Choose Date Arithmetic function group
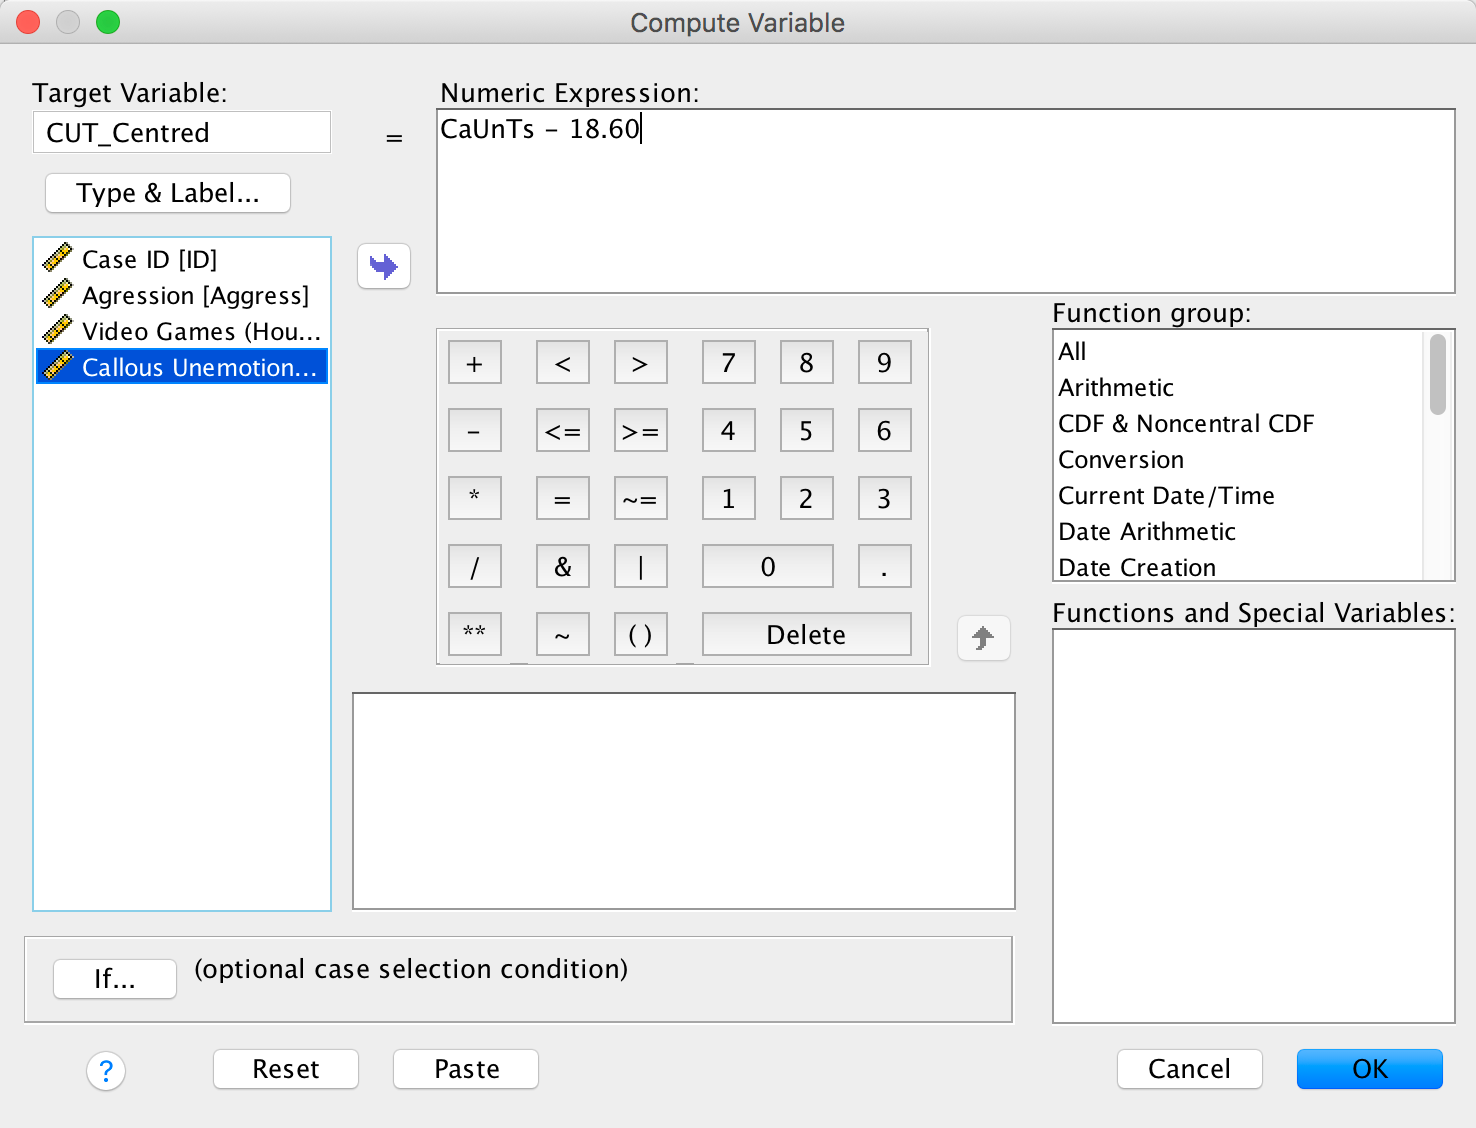 1147,531
